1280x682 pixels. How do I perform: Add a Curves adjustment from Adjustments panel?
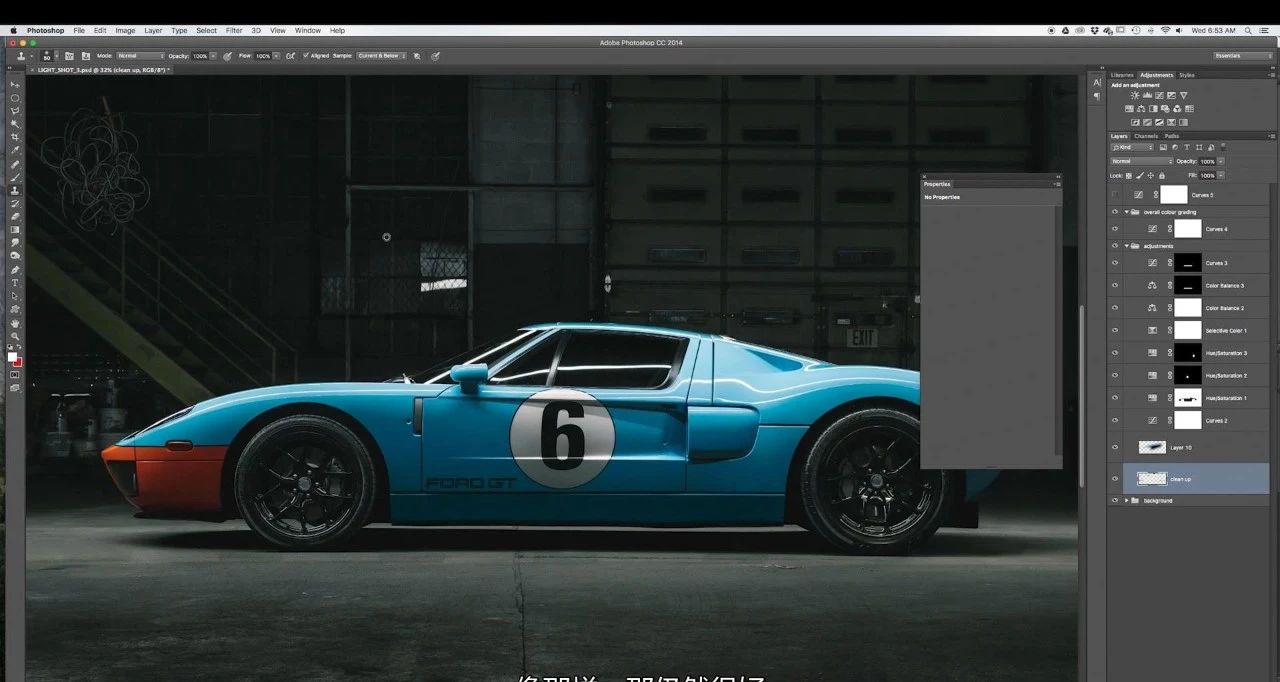coord(1159,95)
